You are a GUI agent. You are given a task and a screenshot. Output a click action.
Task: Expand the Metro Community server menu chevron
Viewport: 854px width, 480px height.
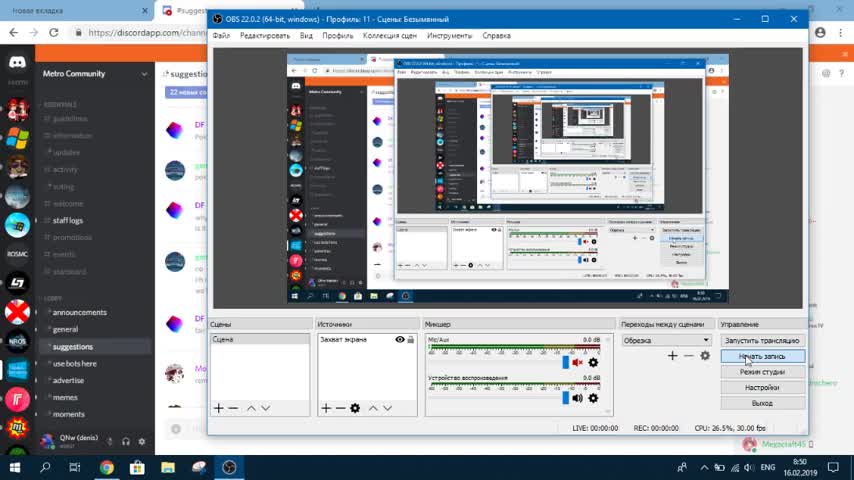click(x=144, y=74)
